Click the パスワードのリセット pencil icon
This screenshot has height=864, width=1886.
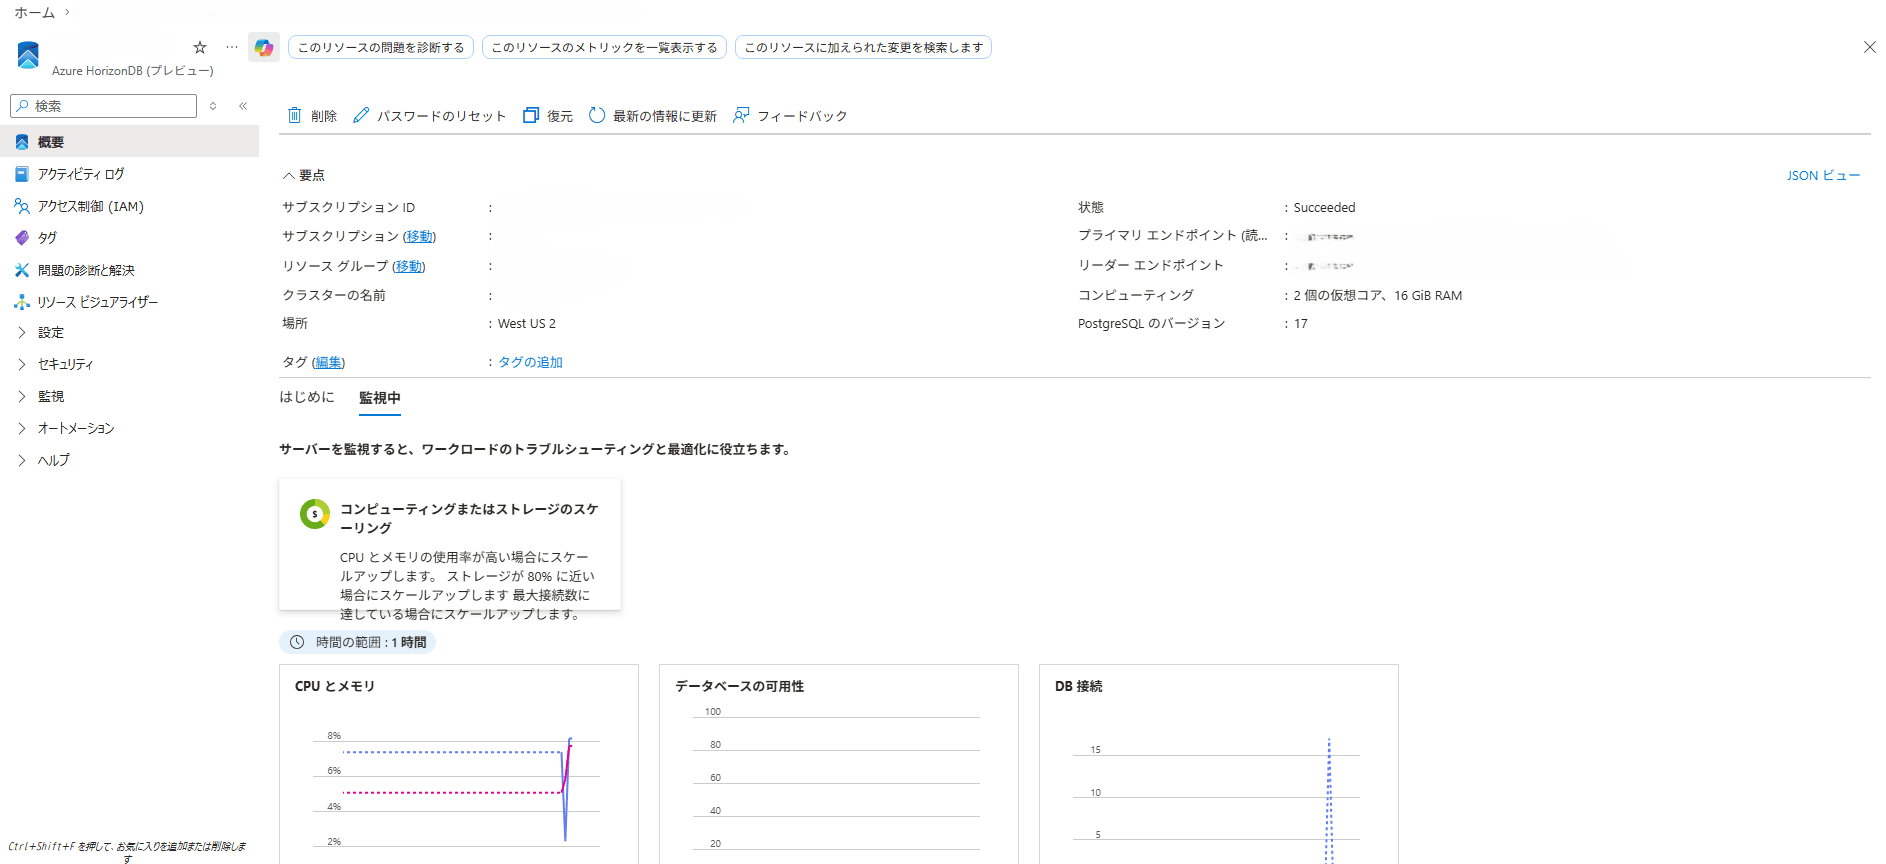pyautogui.click(x=361, y=116)
